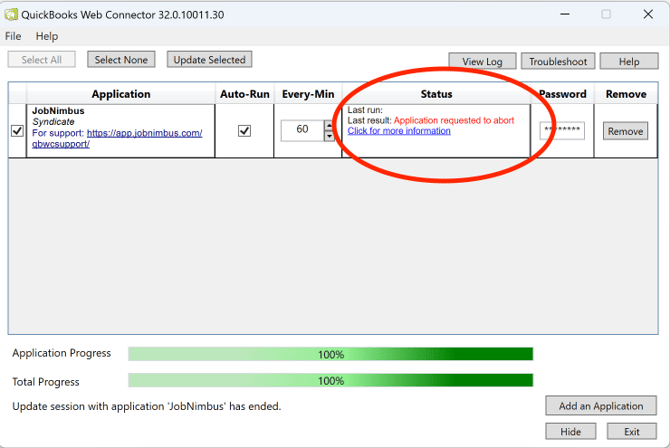Image resolution: width=670 pixels, height=448 pixels.
Task: Click the Help button beside Troubleshoot
Action: click(629, 61)
